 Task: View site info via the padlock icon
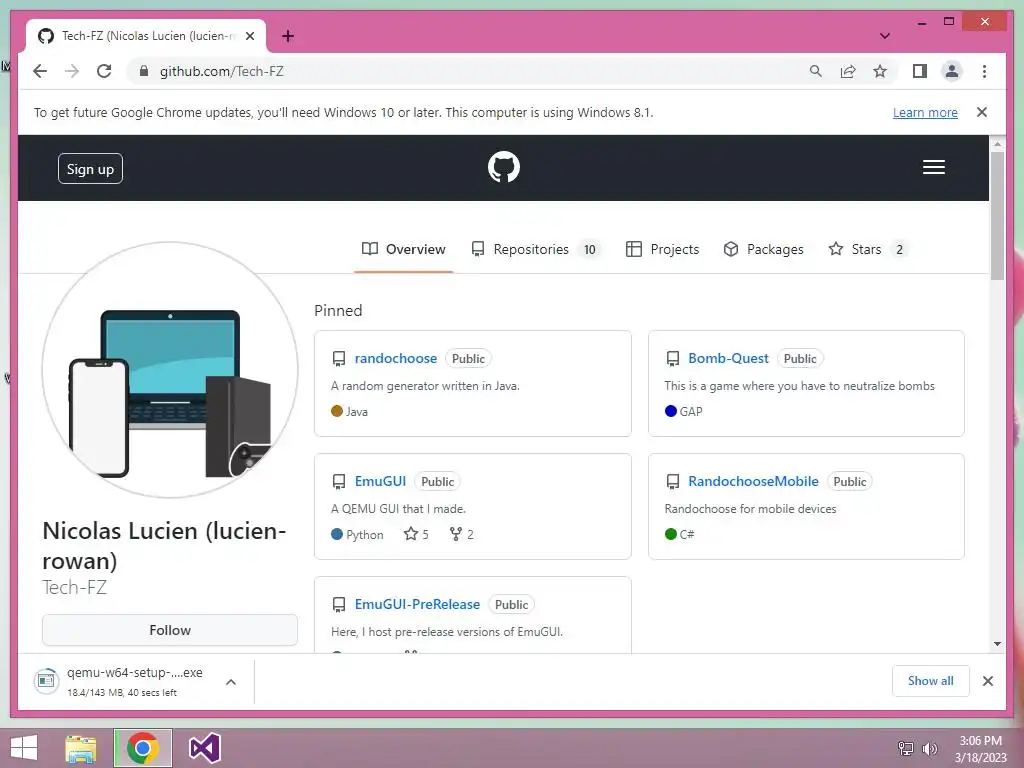(x=144, y=71)
